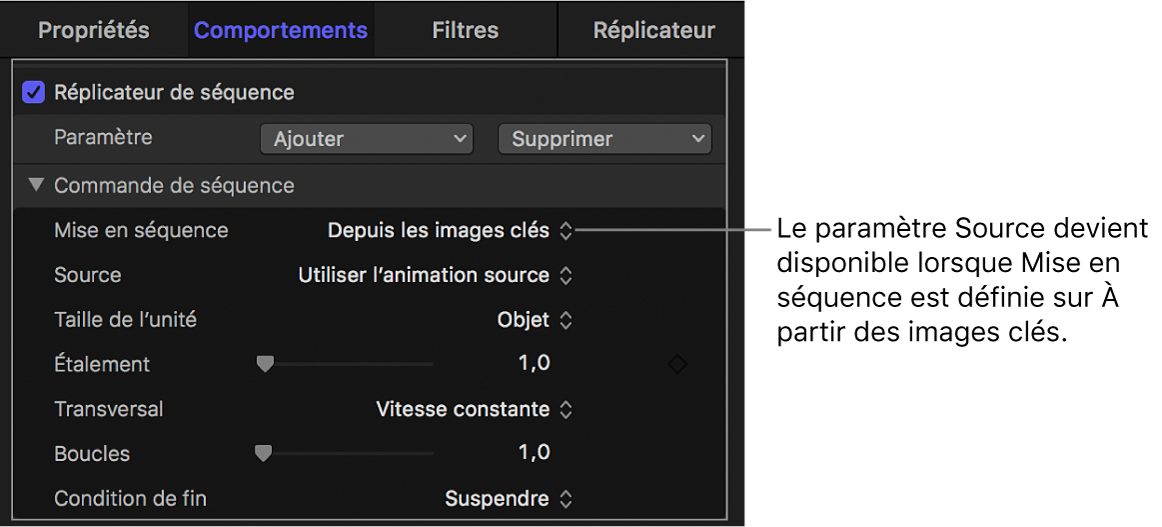Open the Transversal popup menu
The height and width of the screenshot is (527, 1162).
[x=474, y=409]
